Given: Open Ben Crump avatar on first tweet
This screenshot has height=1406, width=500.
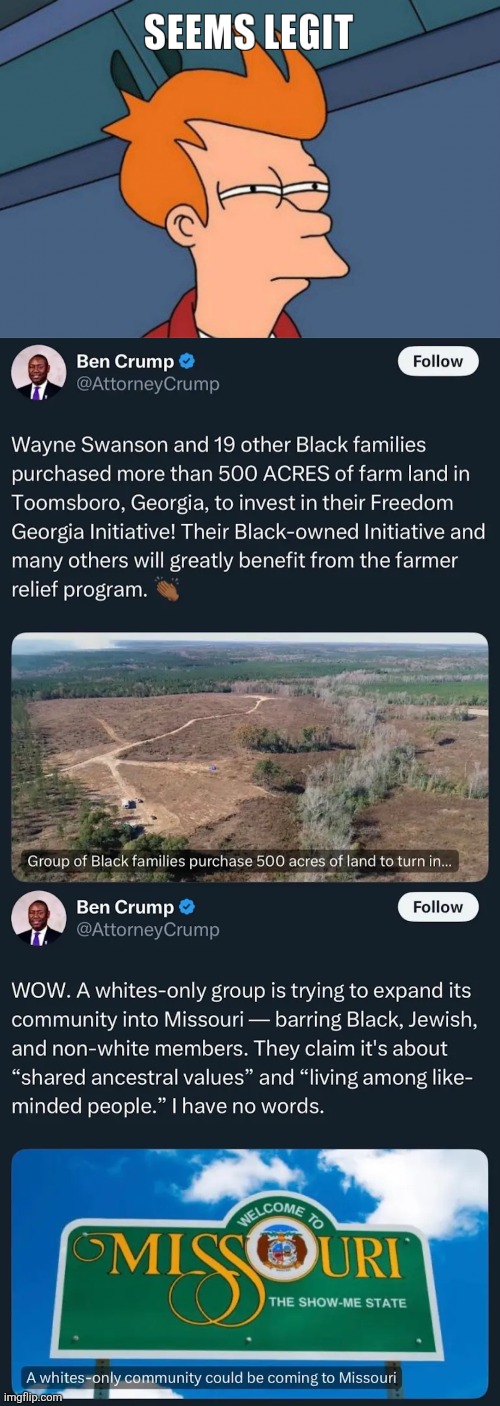Looking at the screenshot, I should [39, 372].
